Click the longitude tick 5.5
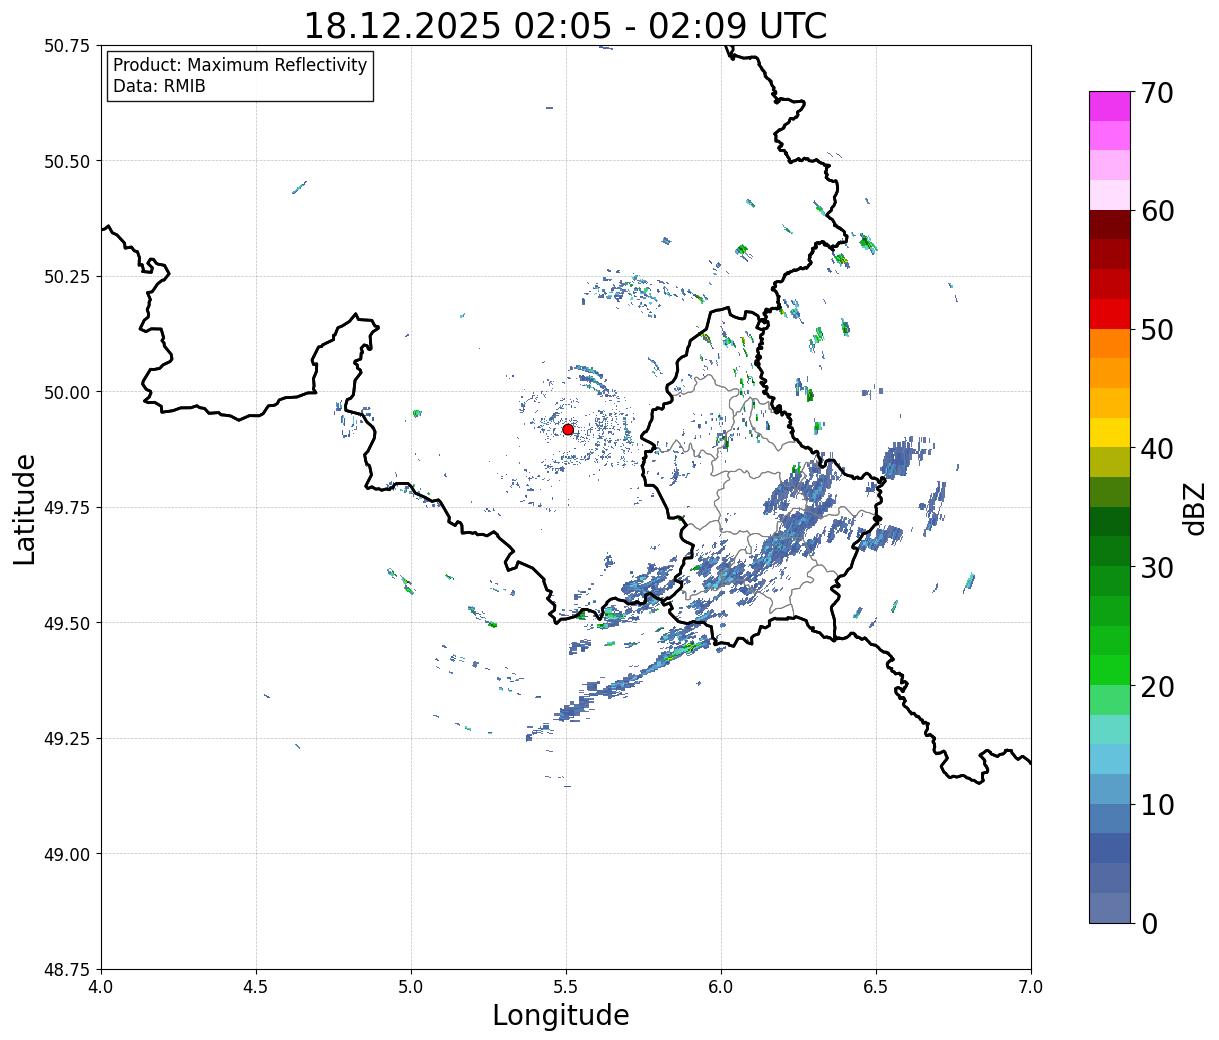Viewport: 1219px width, 1040px height. (x=566, y=987)
